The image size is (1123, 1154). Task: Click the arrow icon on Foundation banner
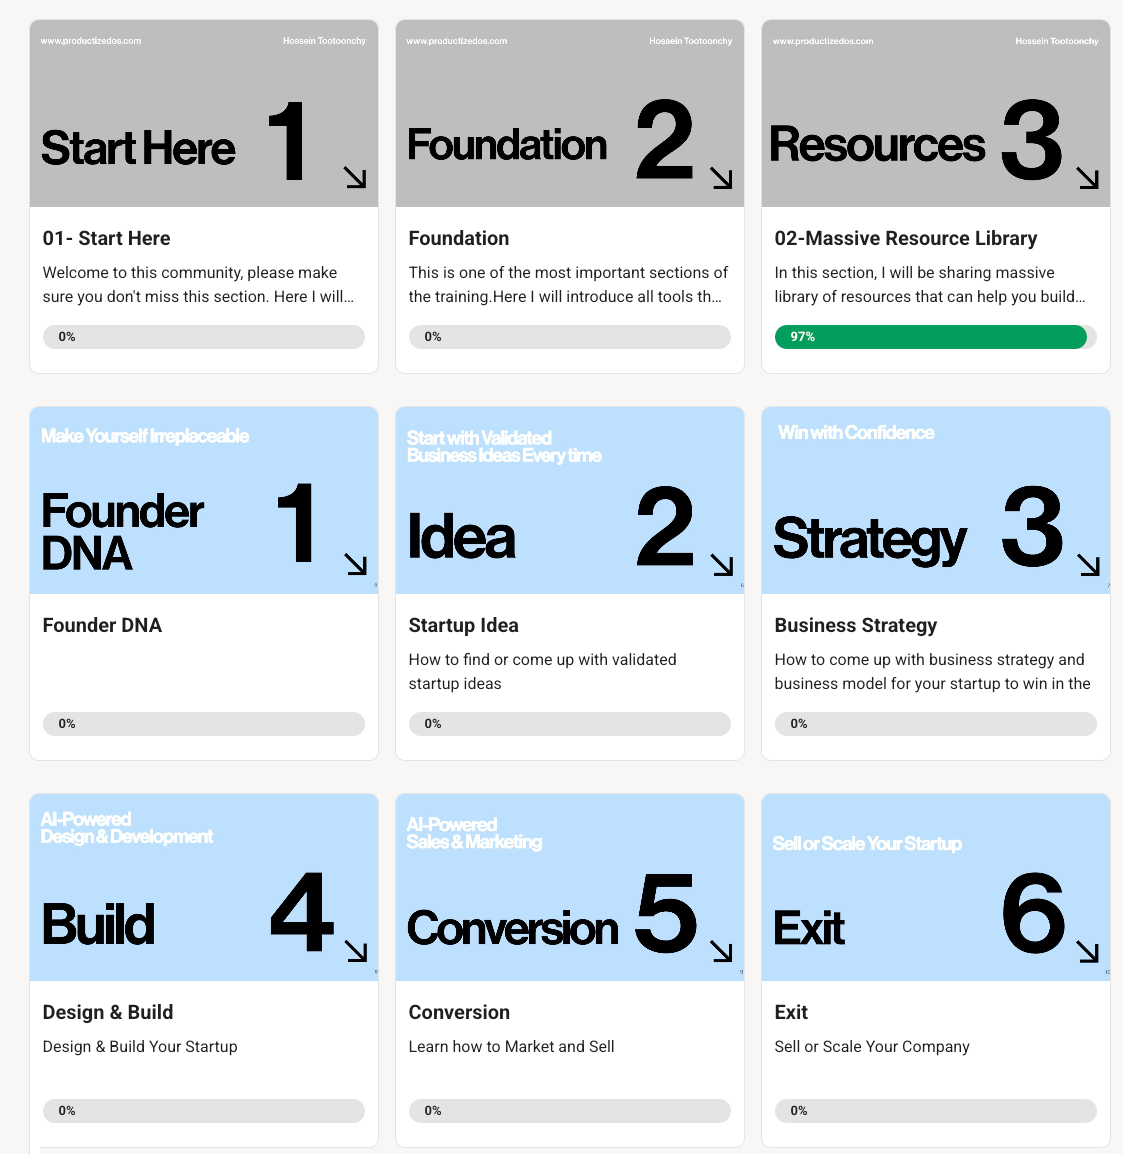coord(721,178)
